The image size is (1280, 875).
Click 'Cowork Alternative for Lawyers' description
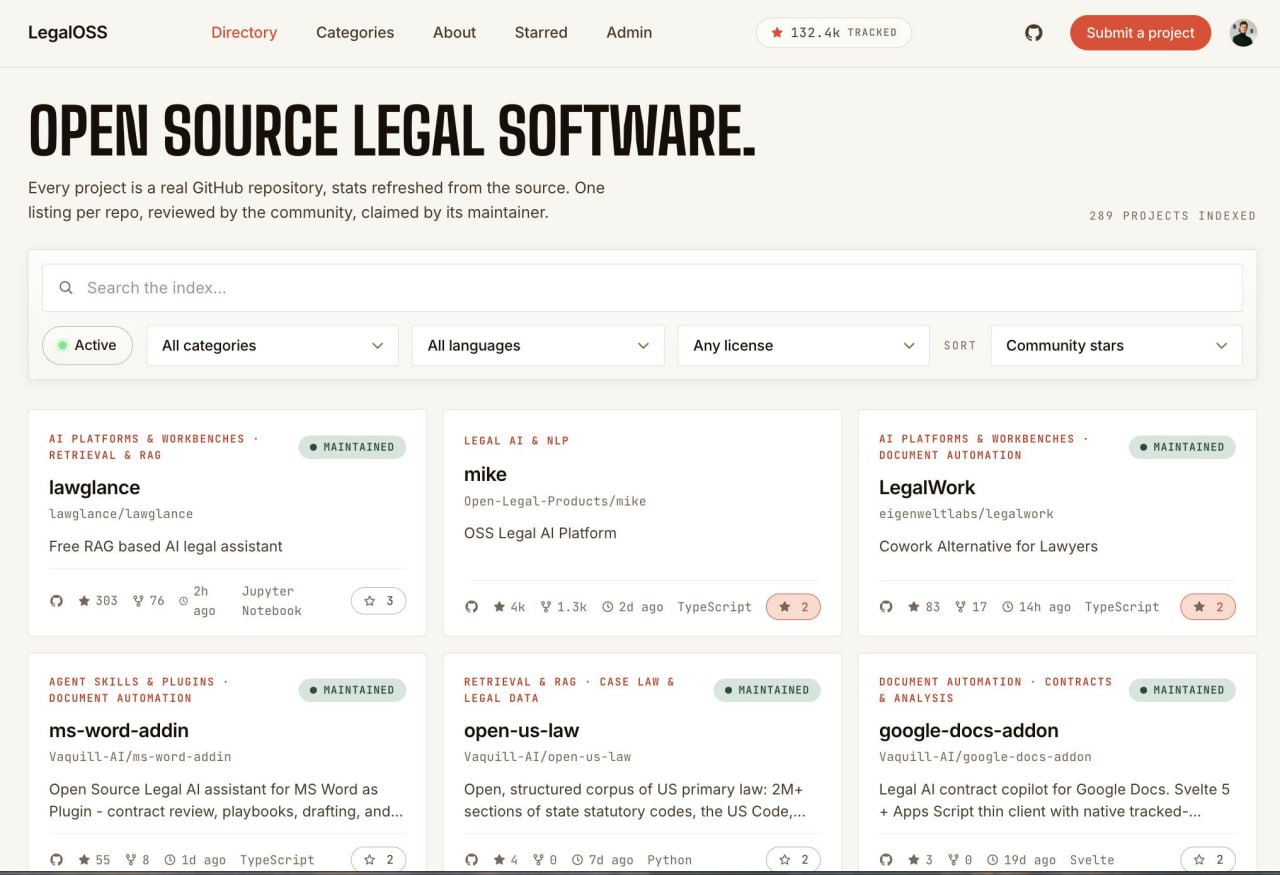pos(988,546)
